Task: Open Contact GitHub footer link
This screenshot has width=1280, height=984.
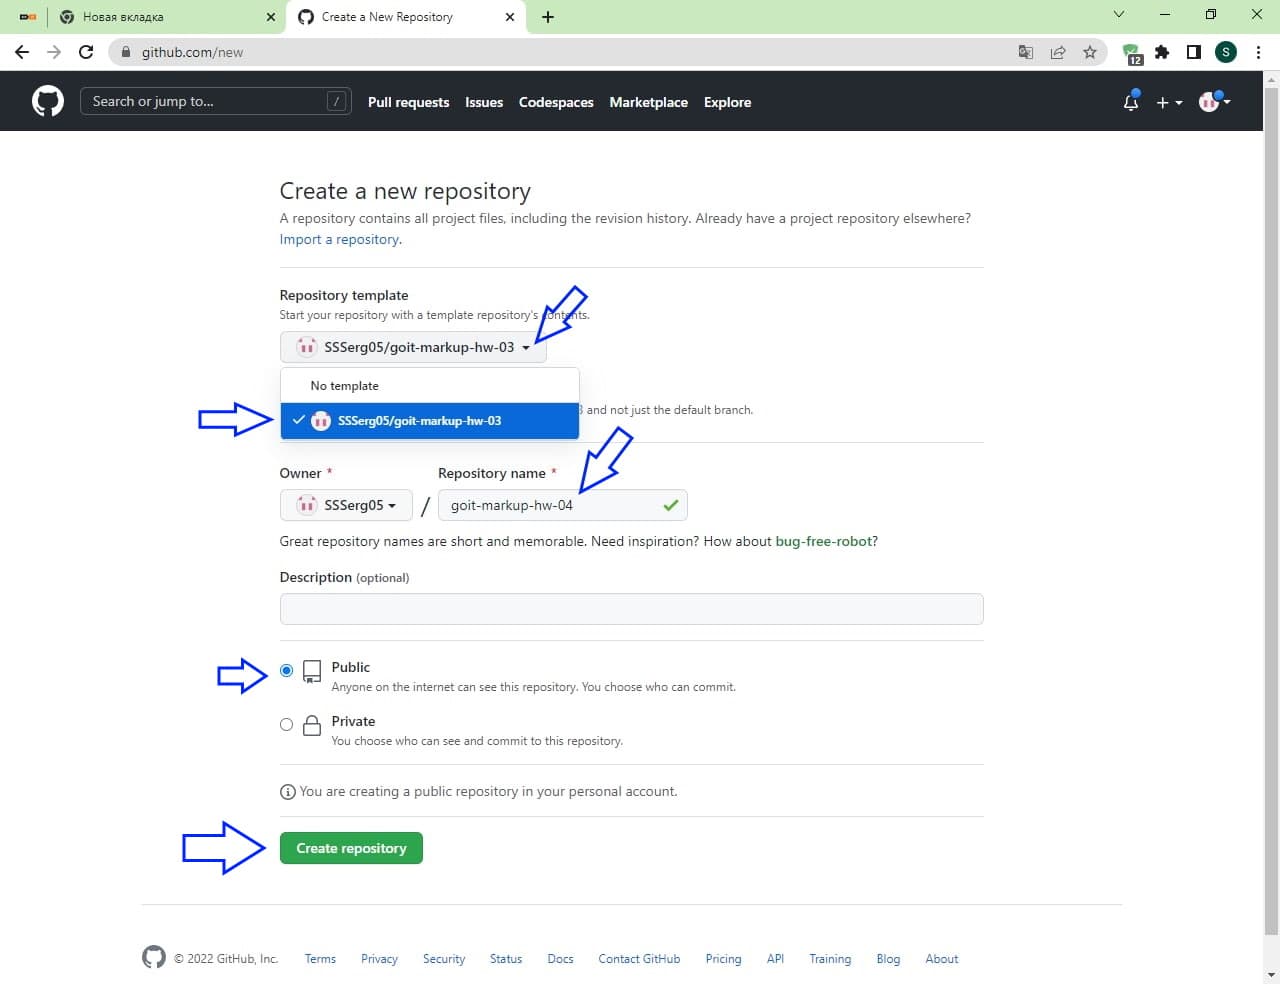Action: coord(639,958)
